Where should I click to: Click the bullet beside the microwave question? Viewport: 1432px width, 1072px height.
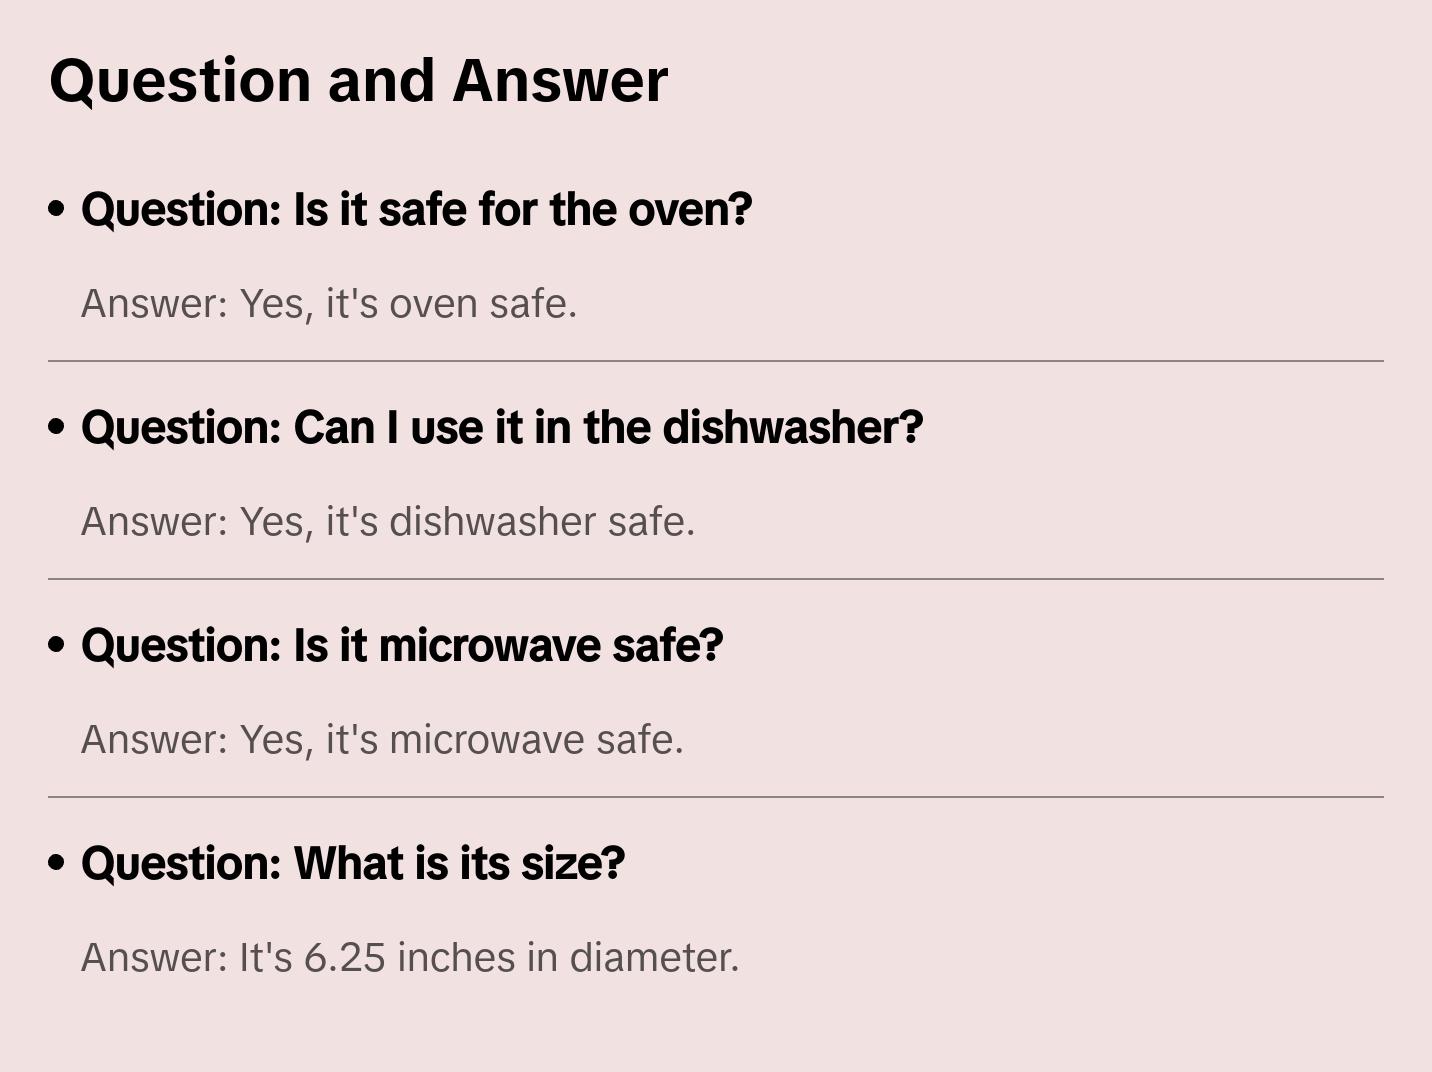[x=57, y=646]
